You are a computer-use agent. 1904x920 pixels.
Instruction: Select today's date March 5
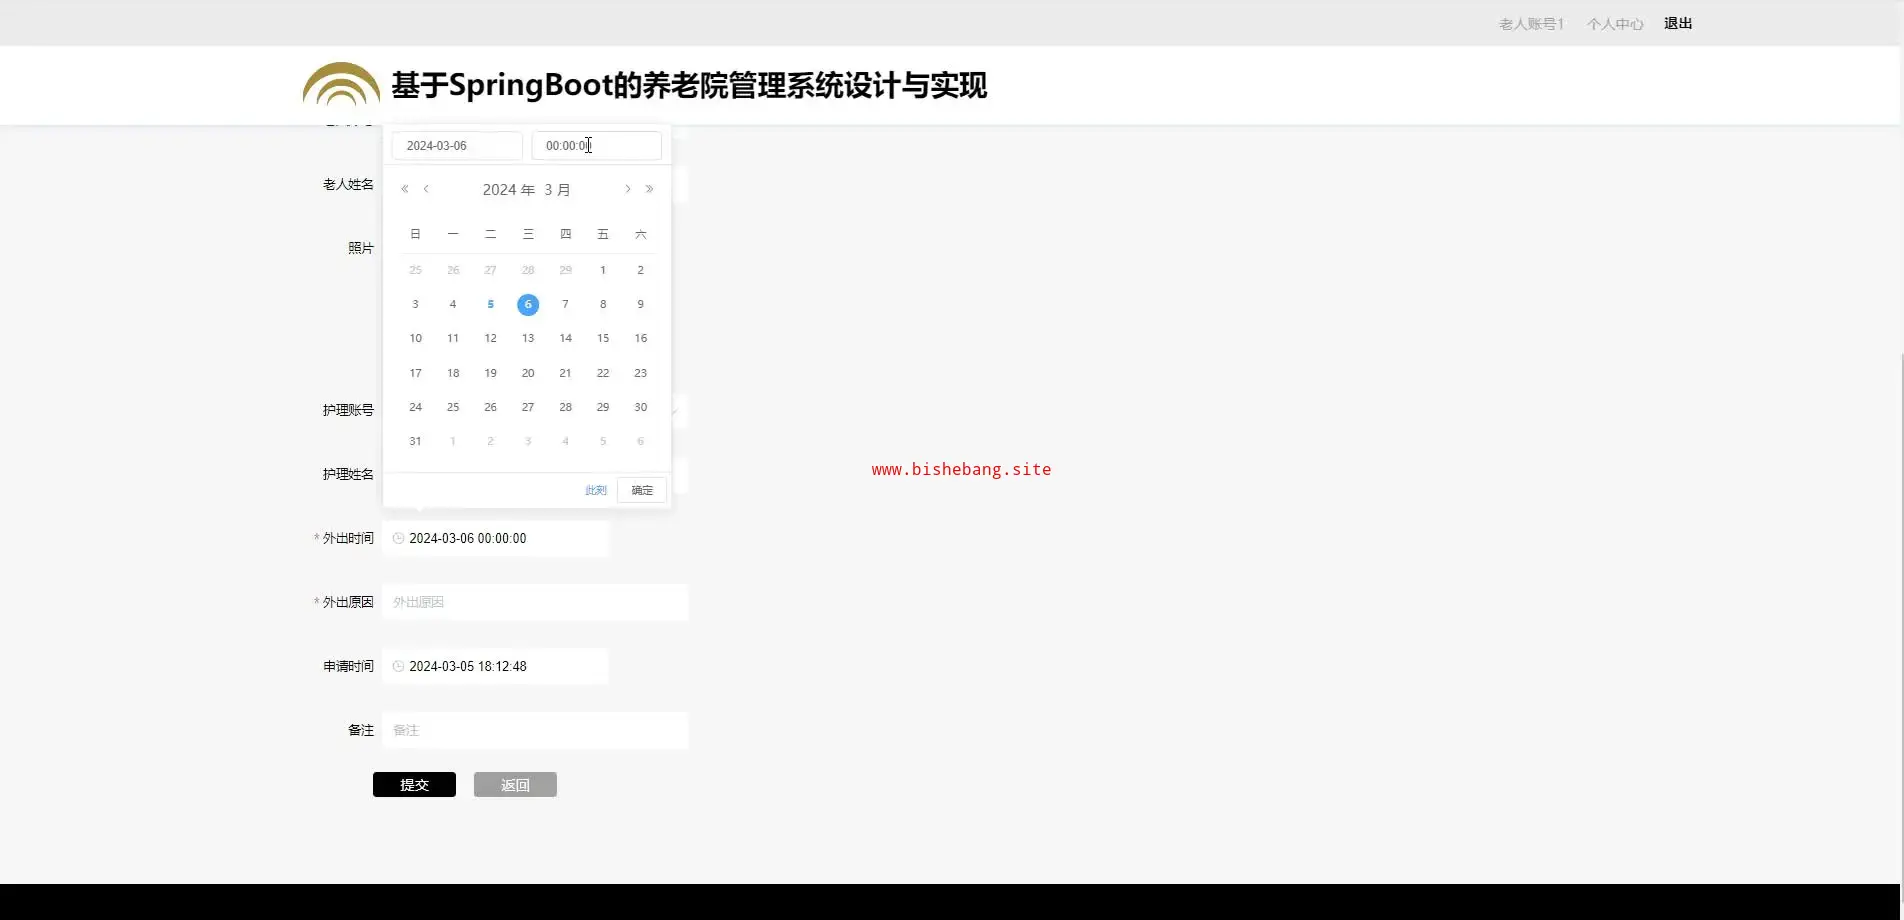click(x=490, y=304)
